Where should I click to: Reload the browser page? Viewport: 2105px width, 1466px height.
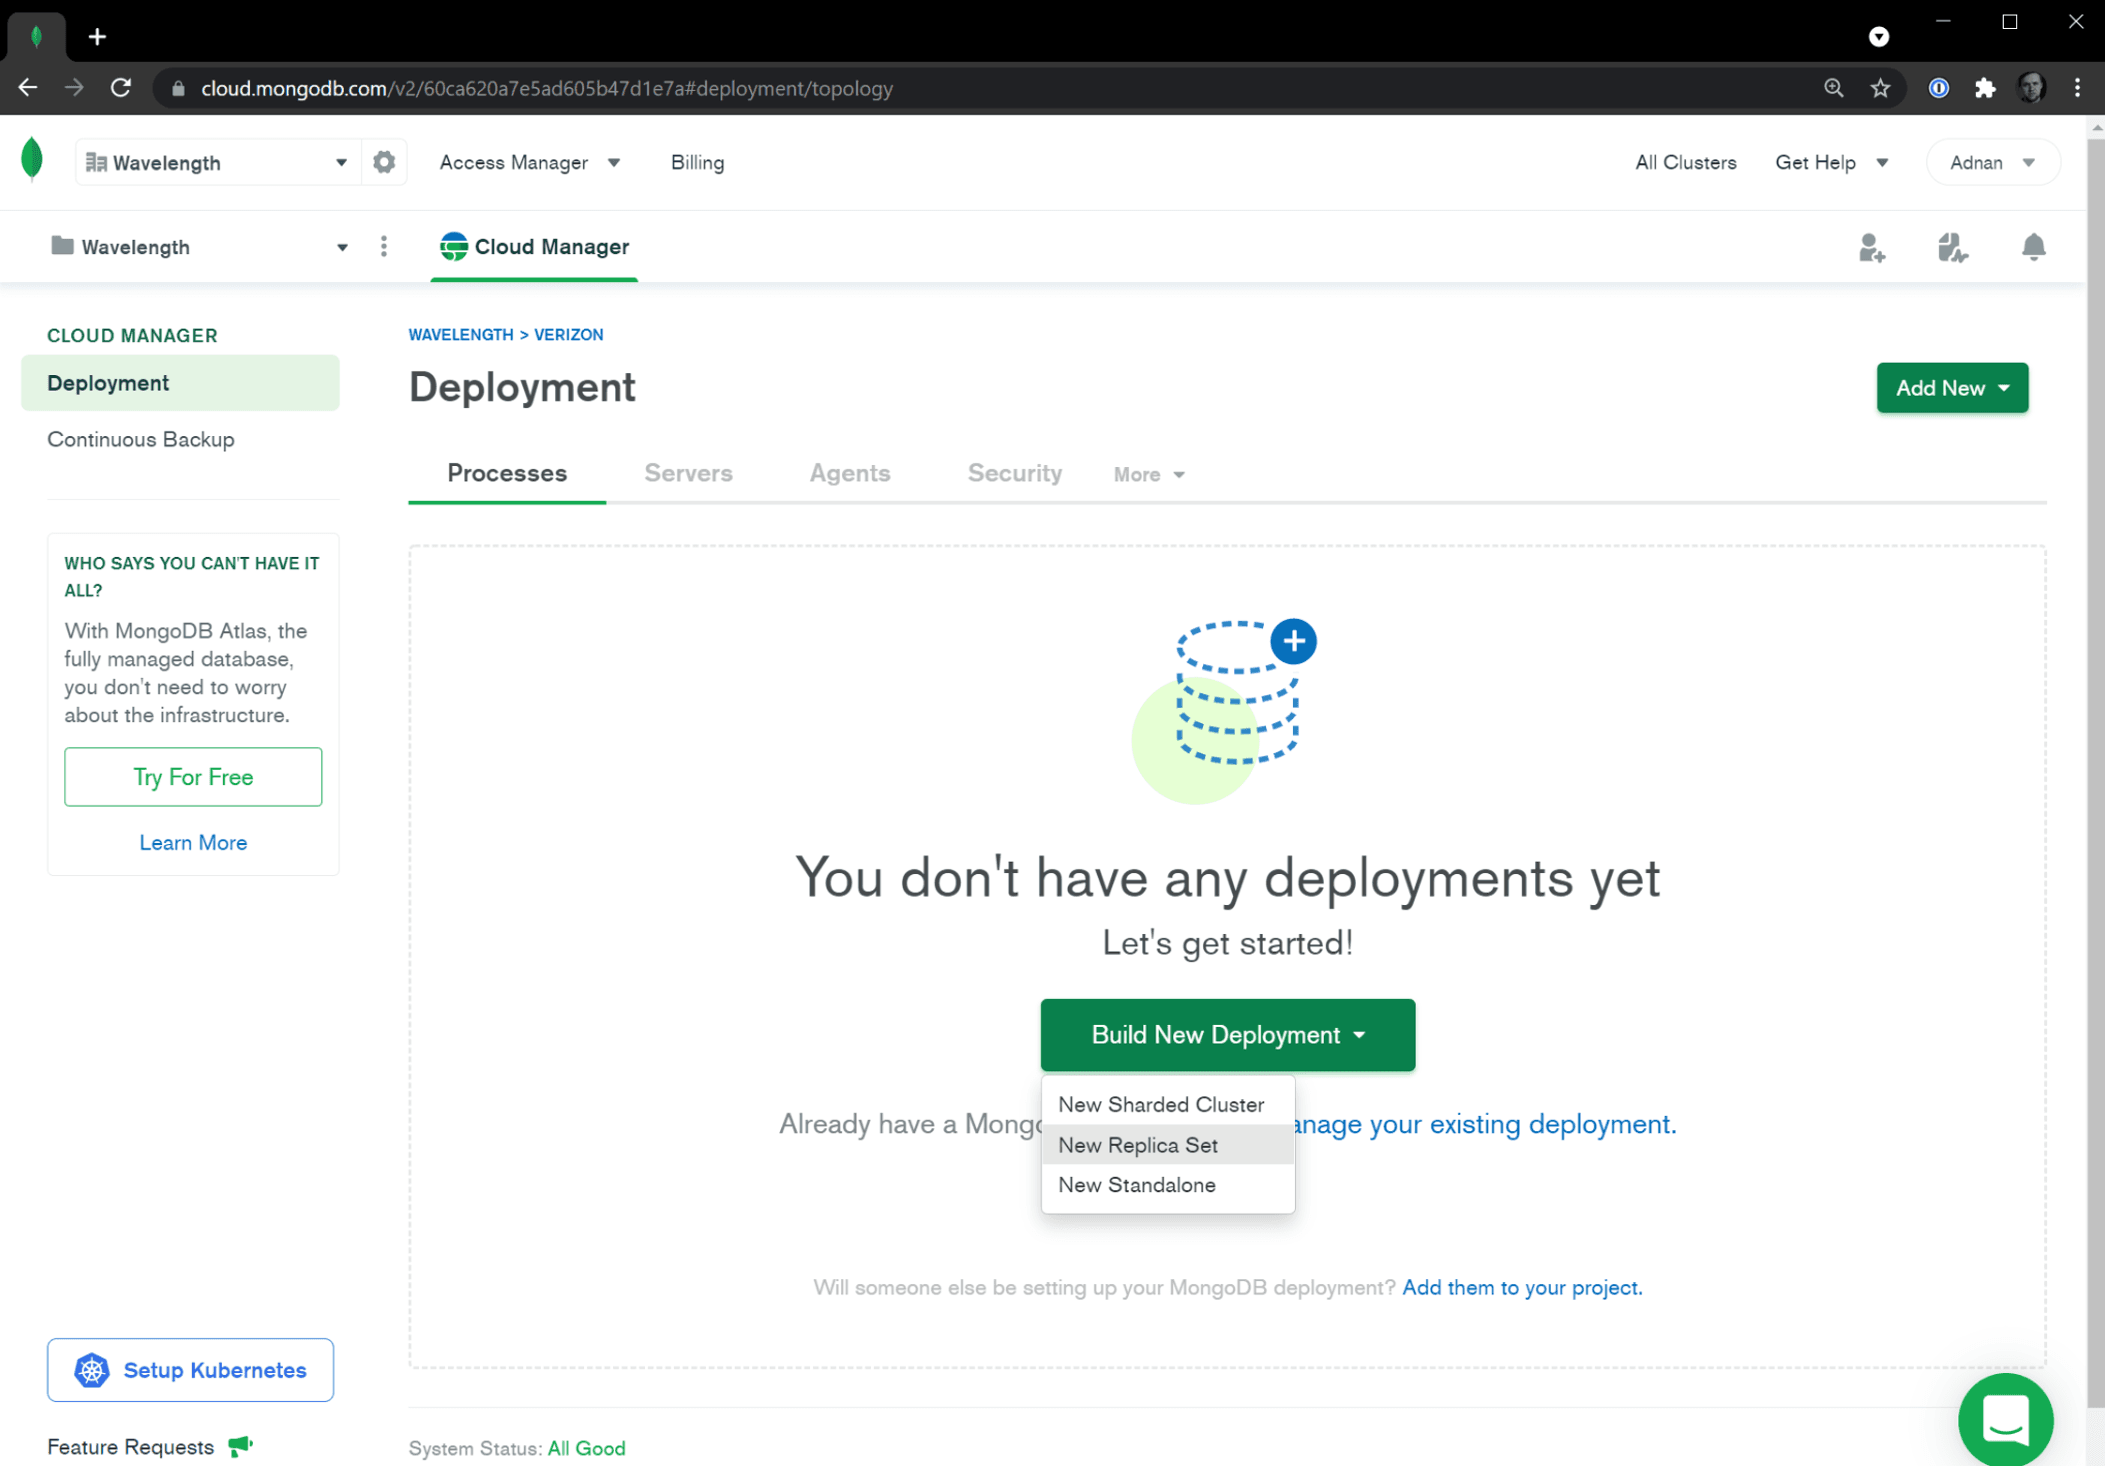coord(121,88)
